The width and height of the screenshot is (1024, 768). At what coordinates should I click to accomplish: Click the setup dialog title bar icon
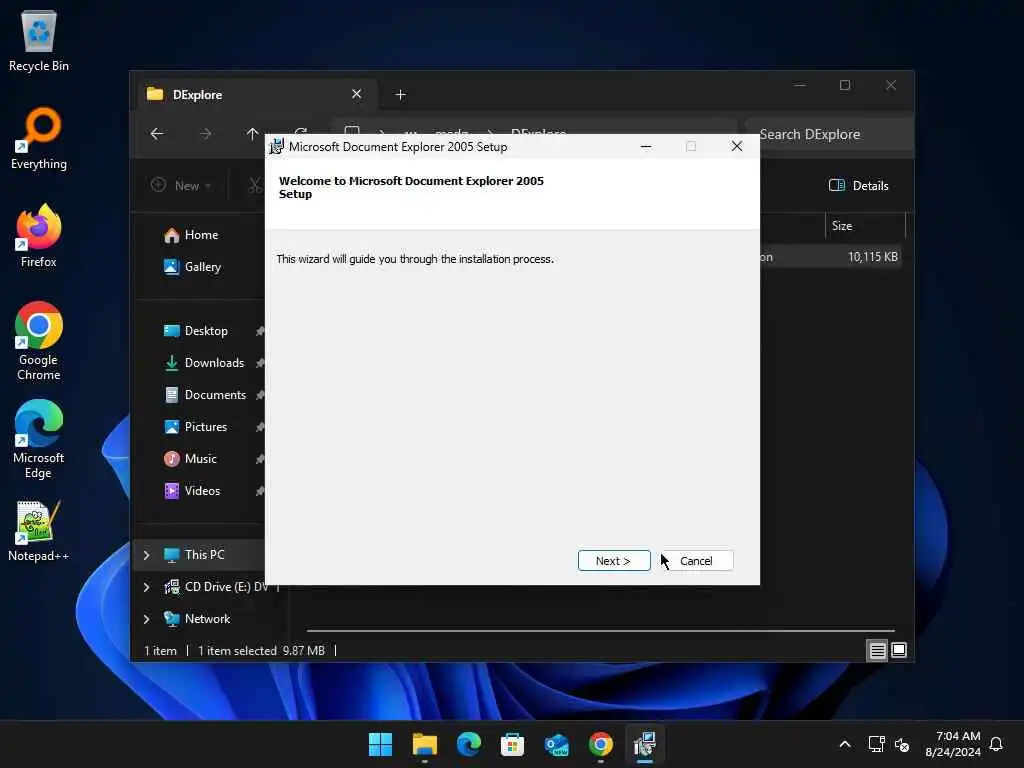[x=277, y=146]
